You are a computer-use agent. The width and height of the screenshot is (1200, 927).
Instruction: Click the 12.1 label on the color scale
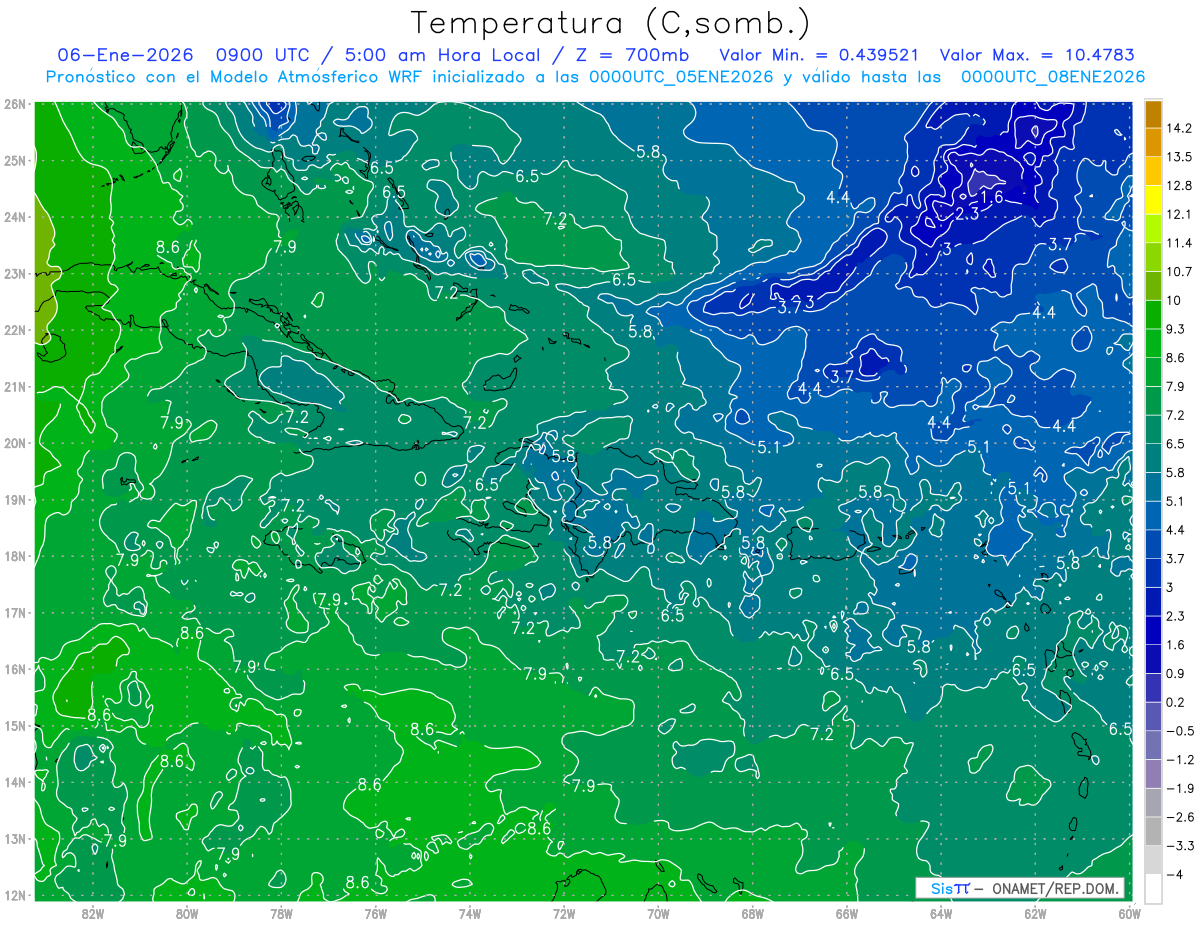[x=1180, y=214]
